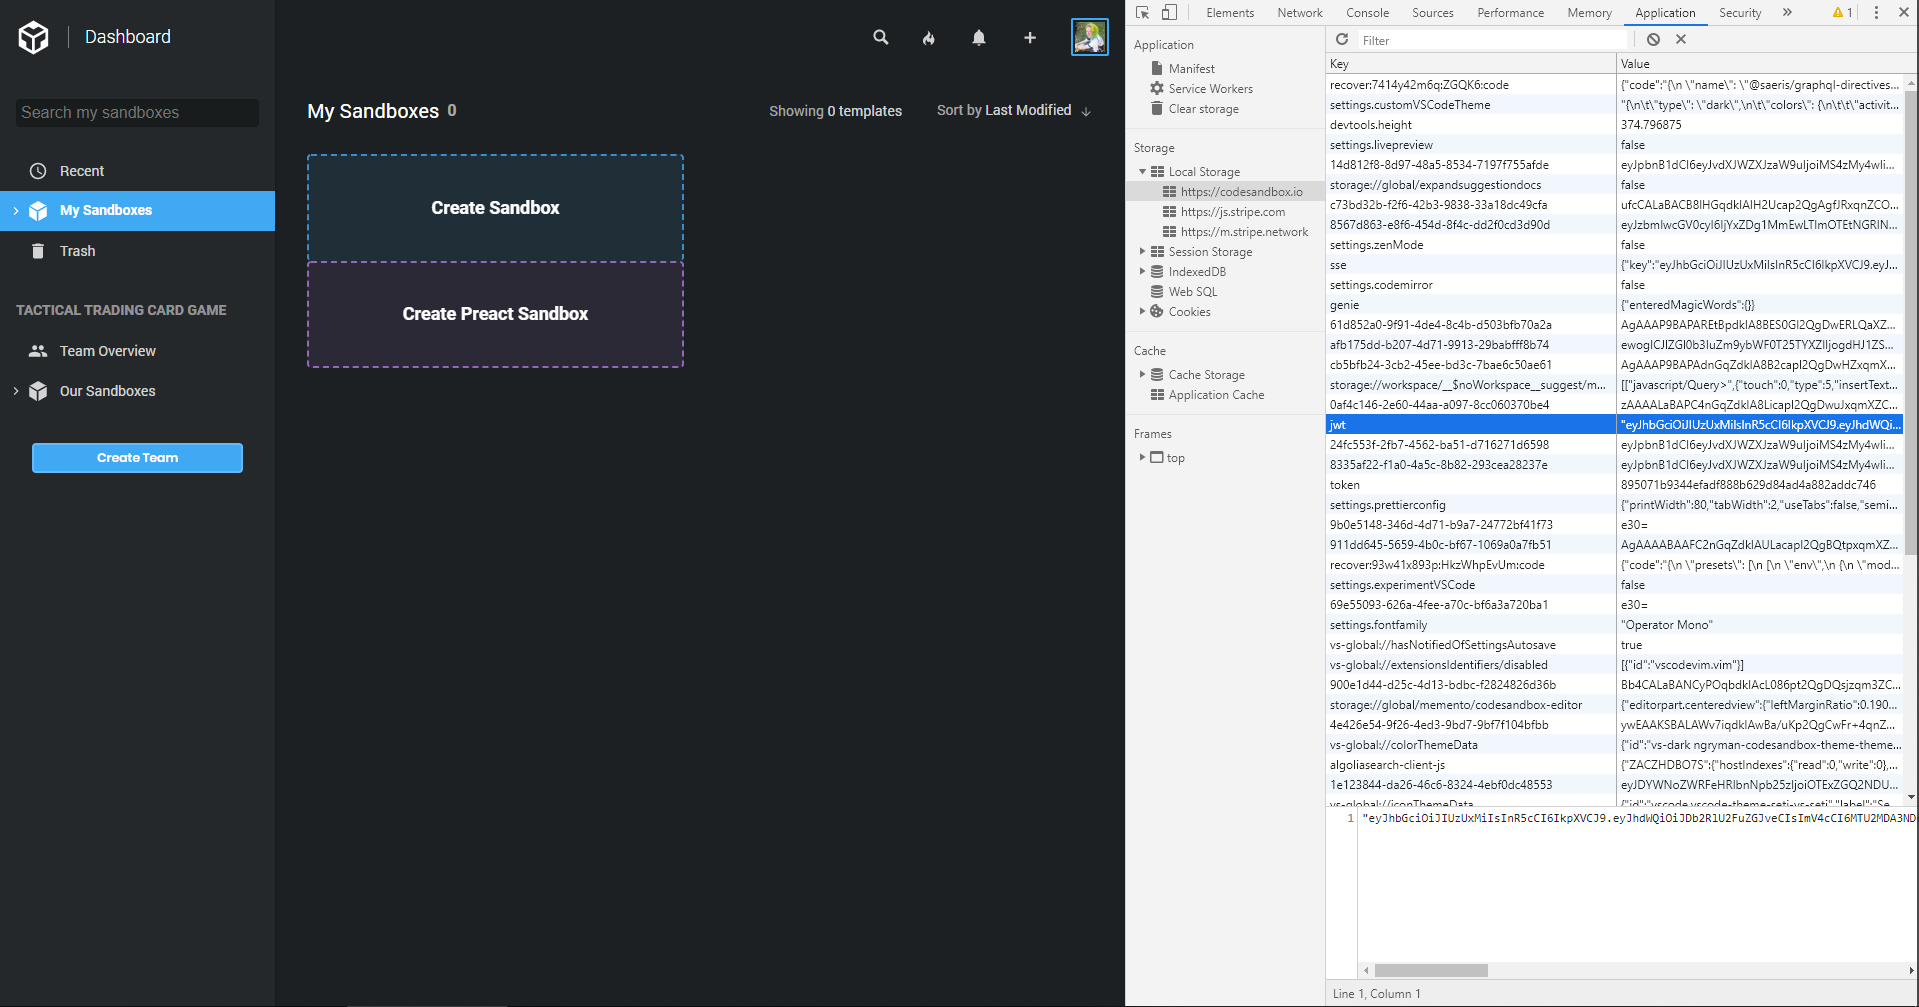Click the Create Team button
The image size is (1919, 1007).
coord(137,457)
